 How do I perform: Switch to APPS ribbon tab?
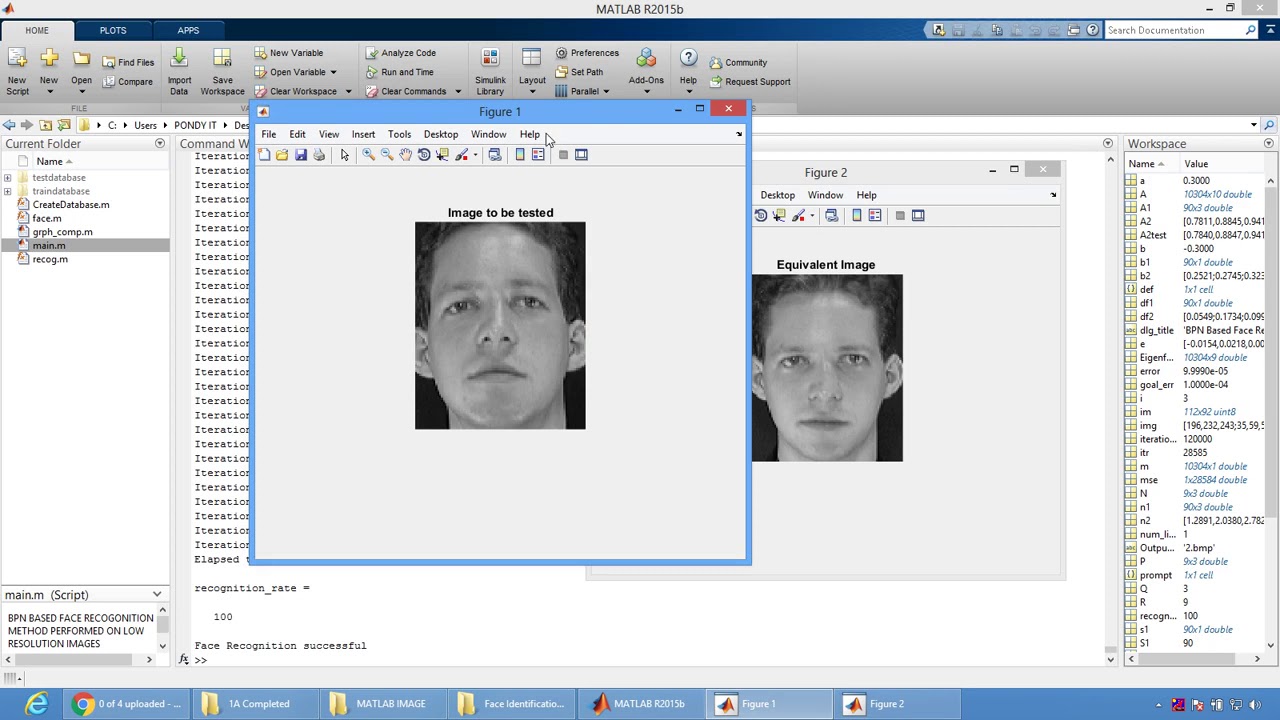tap(188, 30)
